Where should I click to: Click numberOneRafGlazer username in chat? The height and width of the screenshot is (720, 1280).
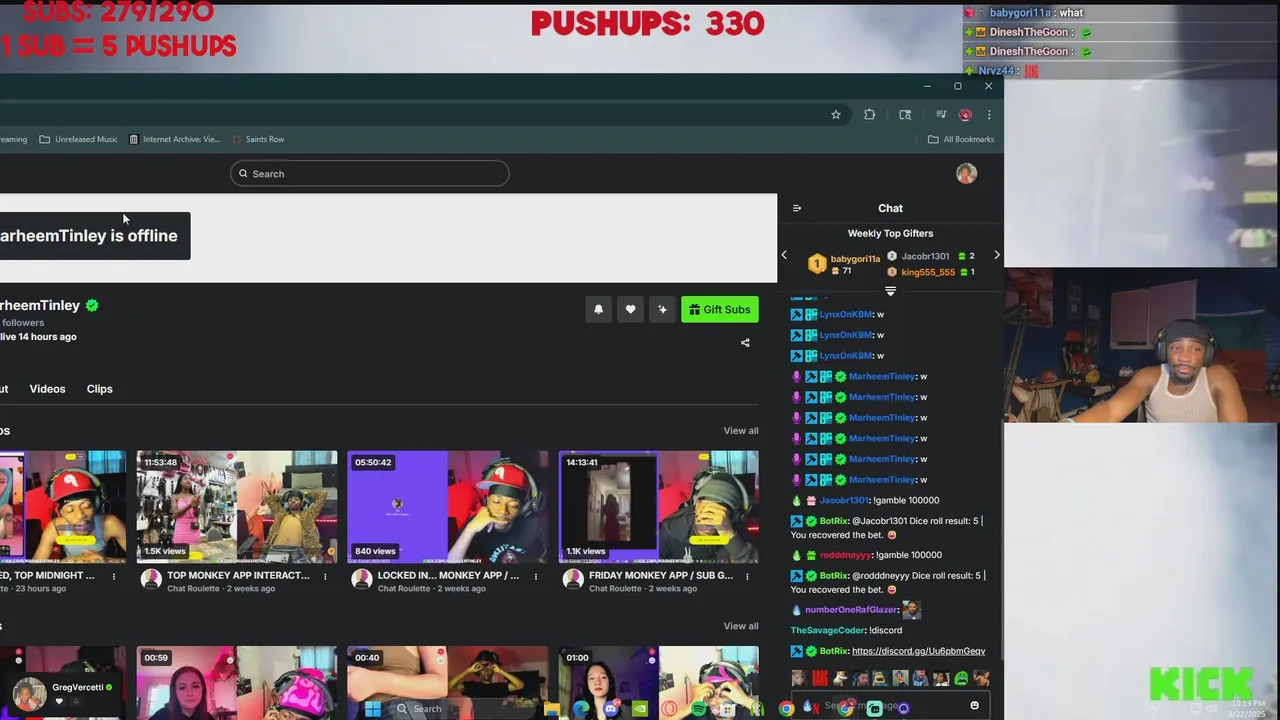(x=851, y=610)
